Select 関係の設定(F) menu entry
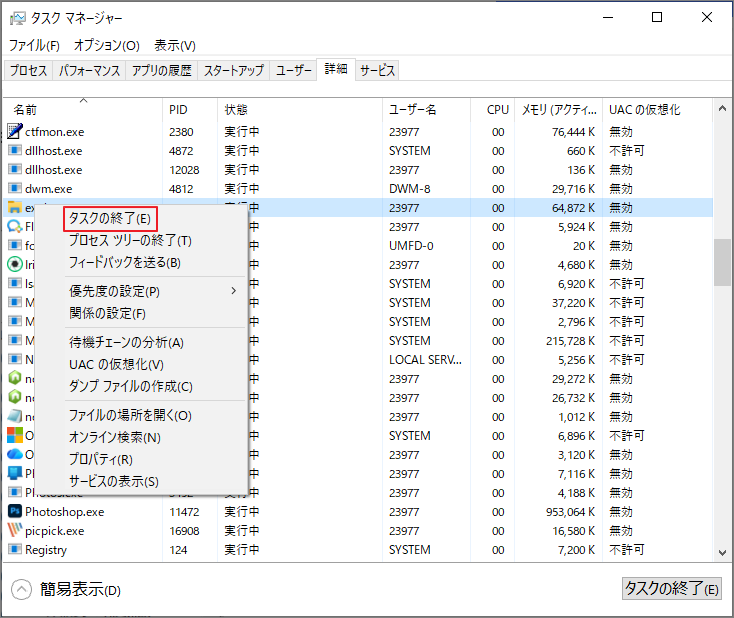The height and width of the screenshot is (618, 734). pos(107,313)
